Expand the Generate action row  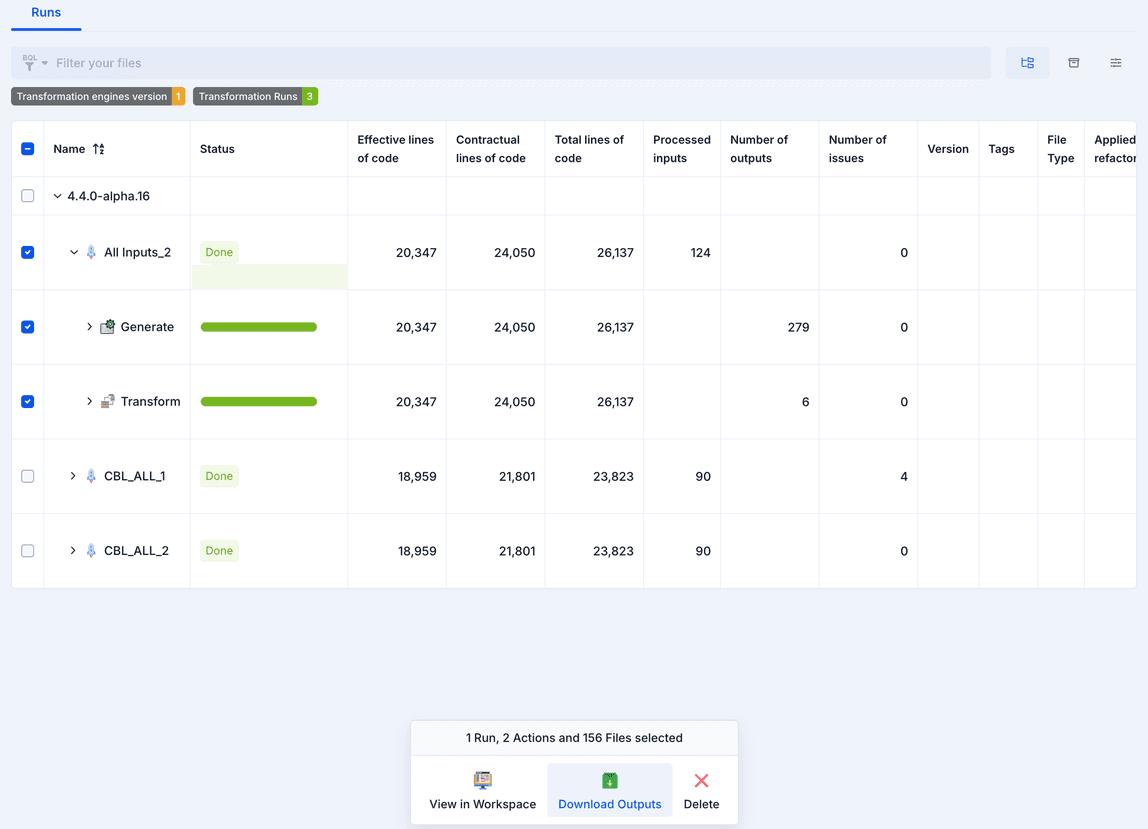tap(89, 326)
